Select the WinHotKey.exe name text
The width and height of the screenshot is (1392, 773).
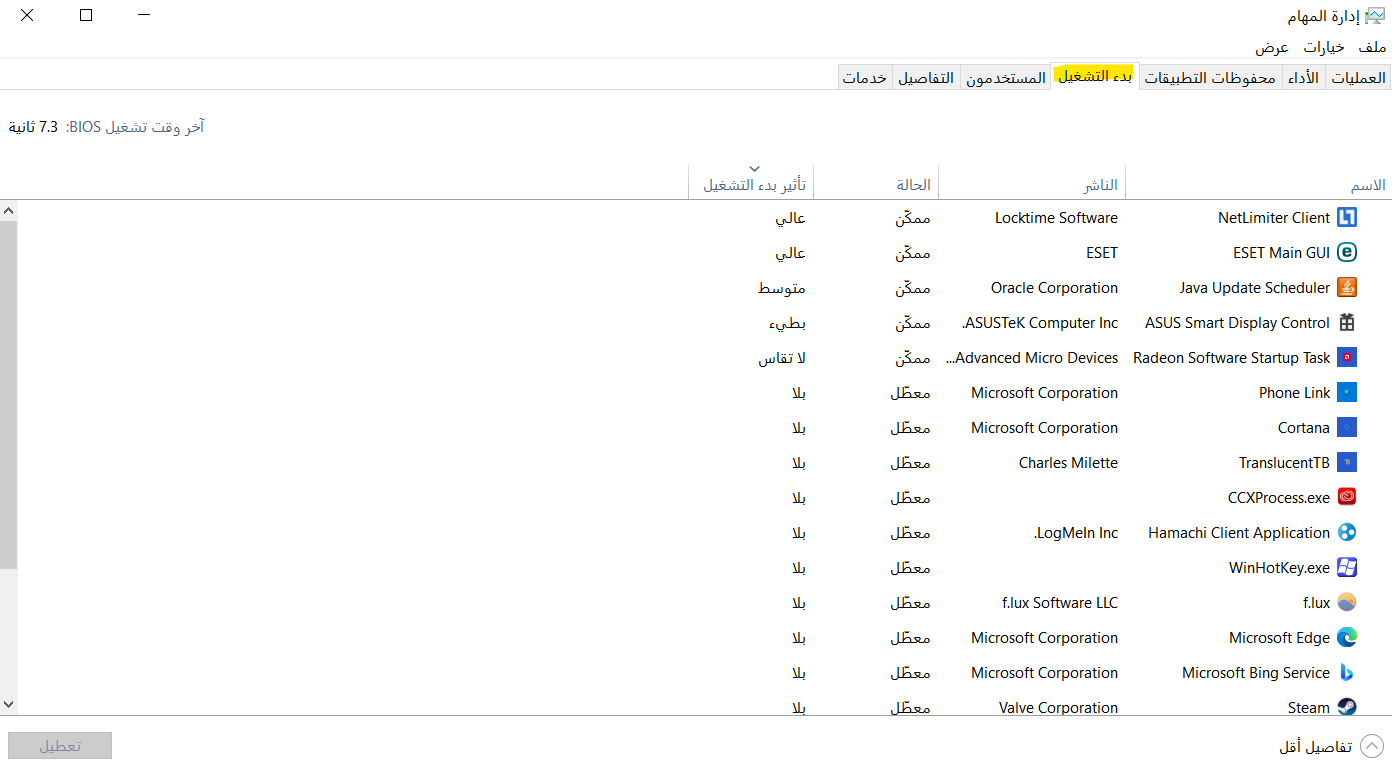(x=1280, y=568)
